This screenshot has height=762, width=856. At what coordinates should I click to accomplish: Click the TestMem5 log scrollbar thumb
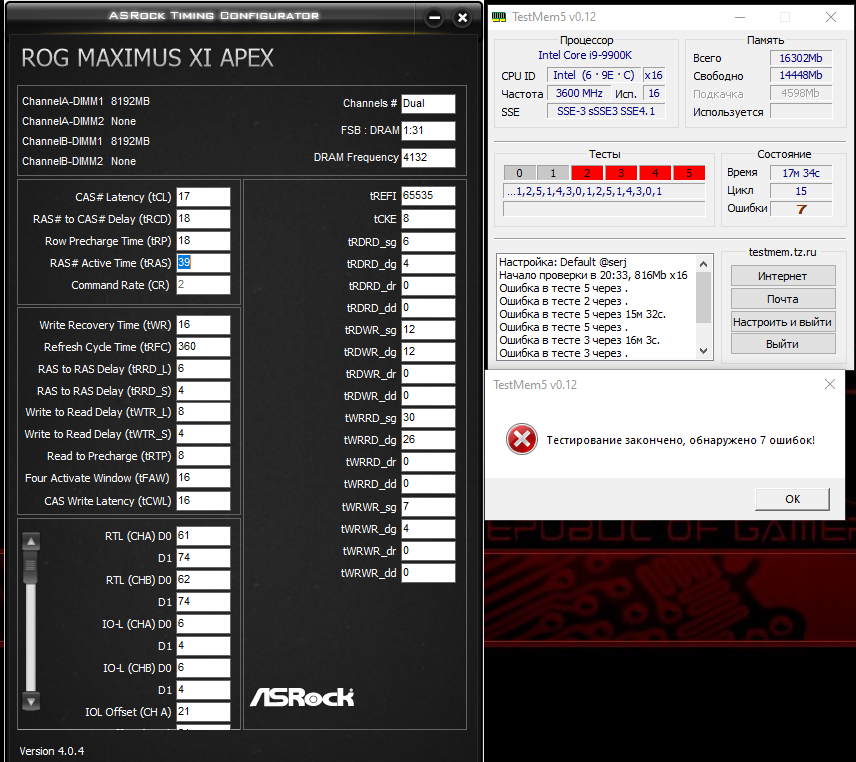[703, 297]
